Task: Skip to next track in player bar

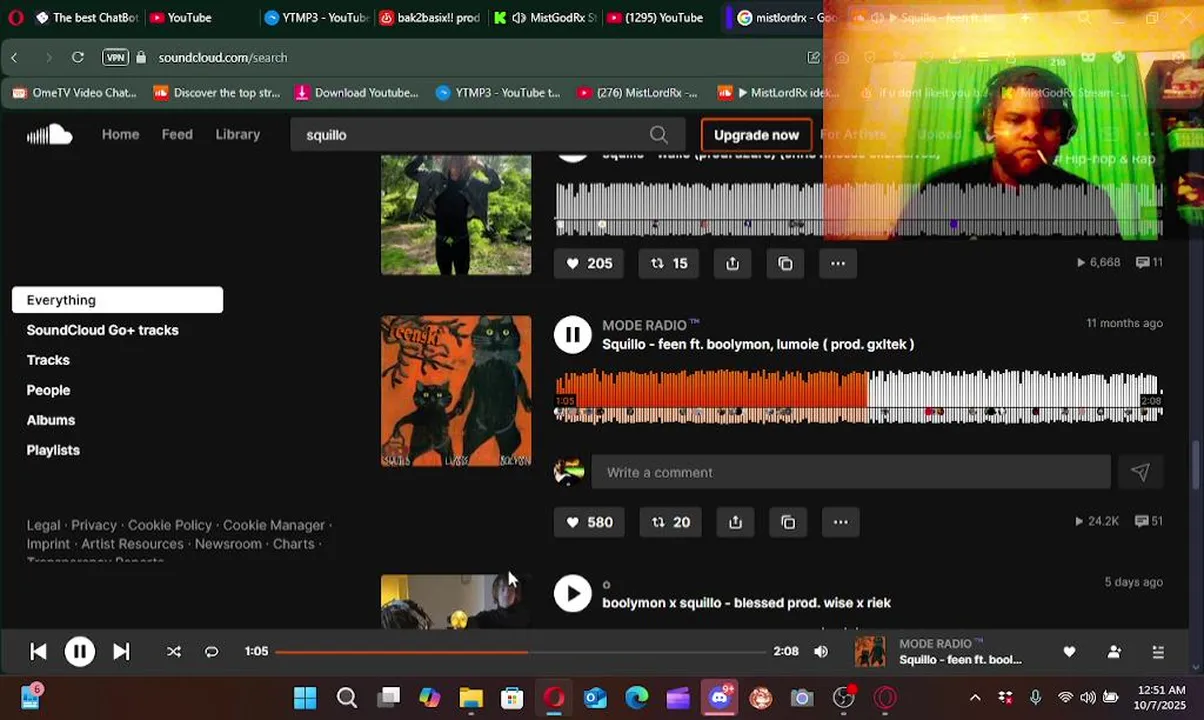Action: click(121, 651)
